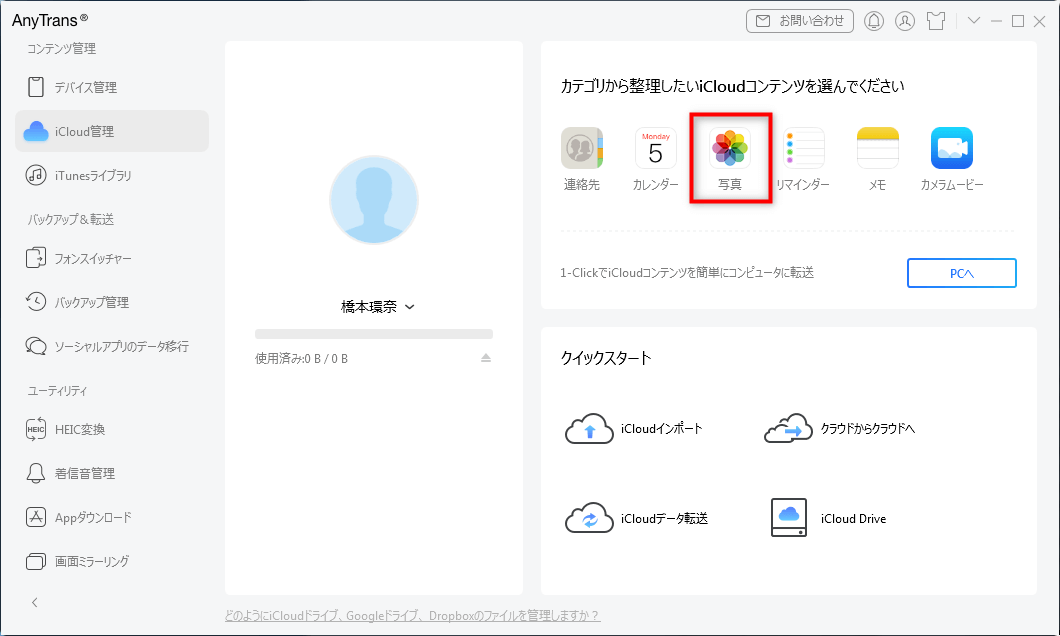Open the title bar dropdown arrow
The image size is (1060, 636).
[x=973, y=21]
